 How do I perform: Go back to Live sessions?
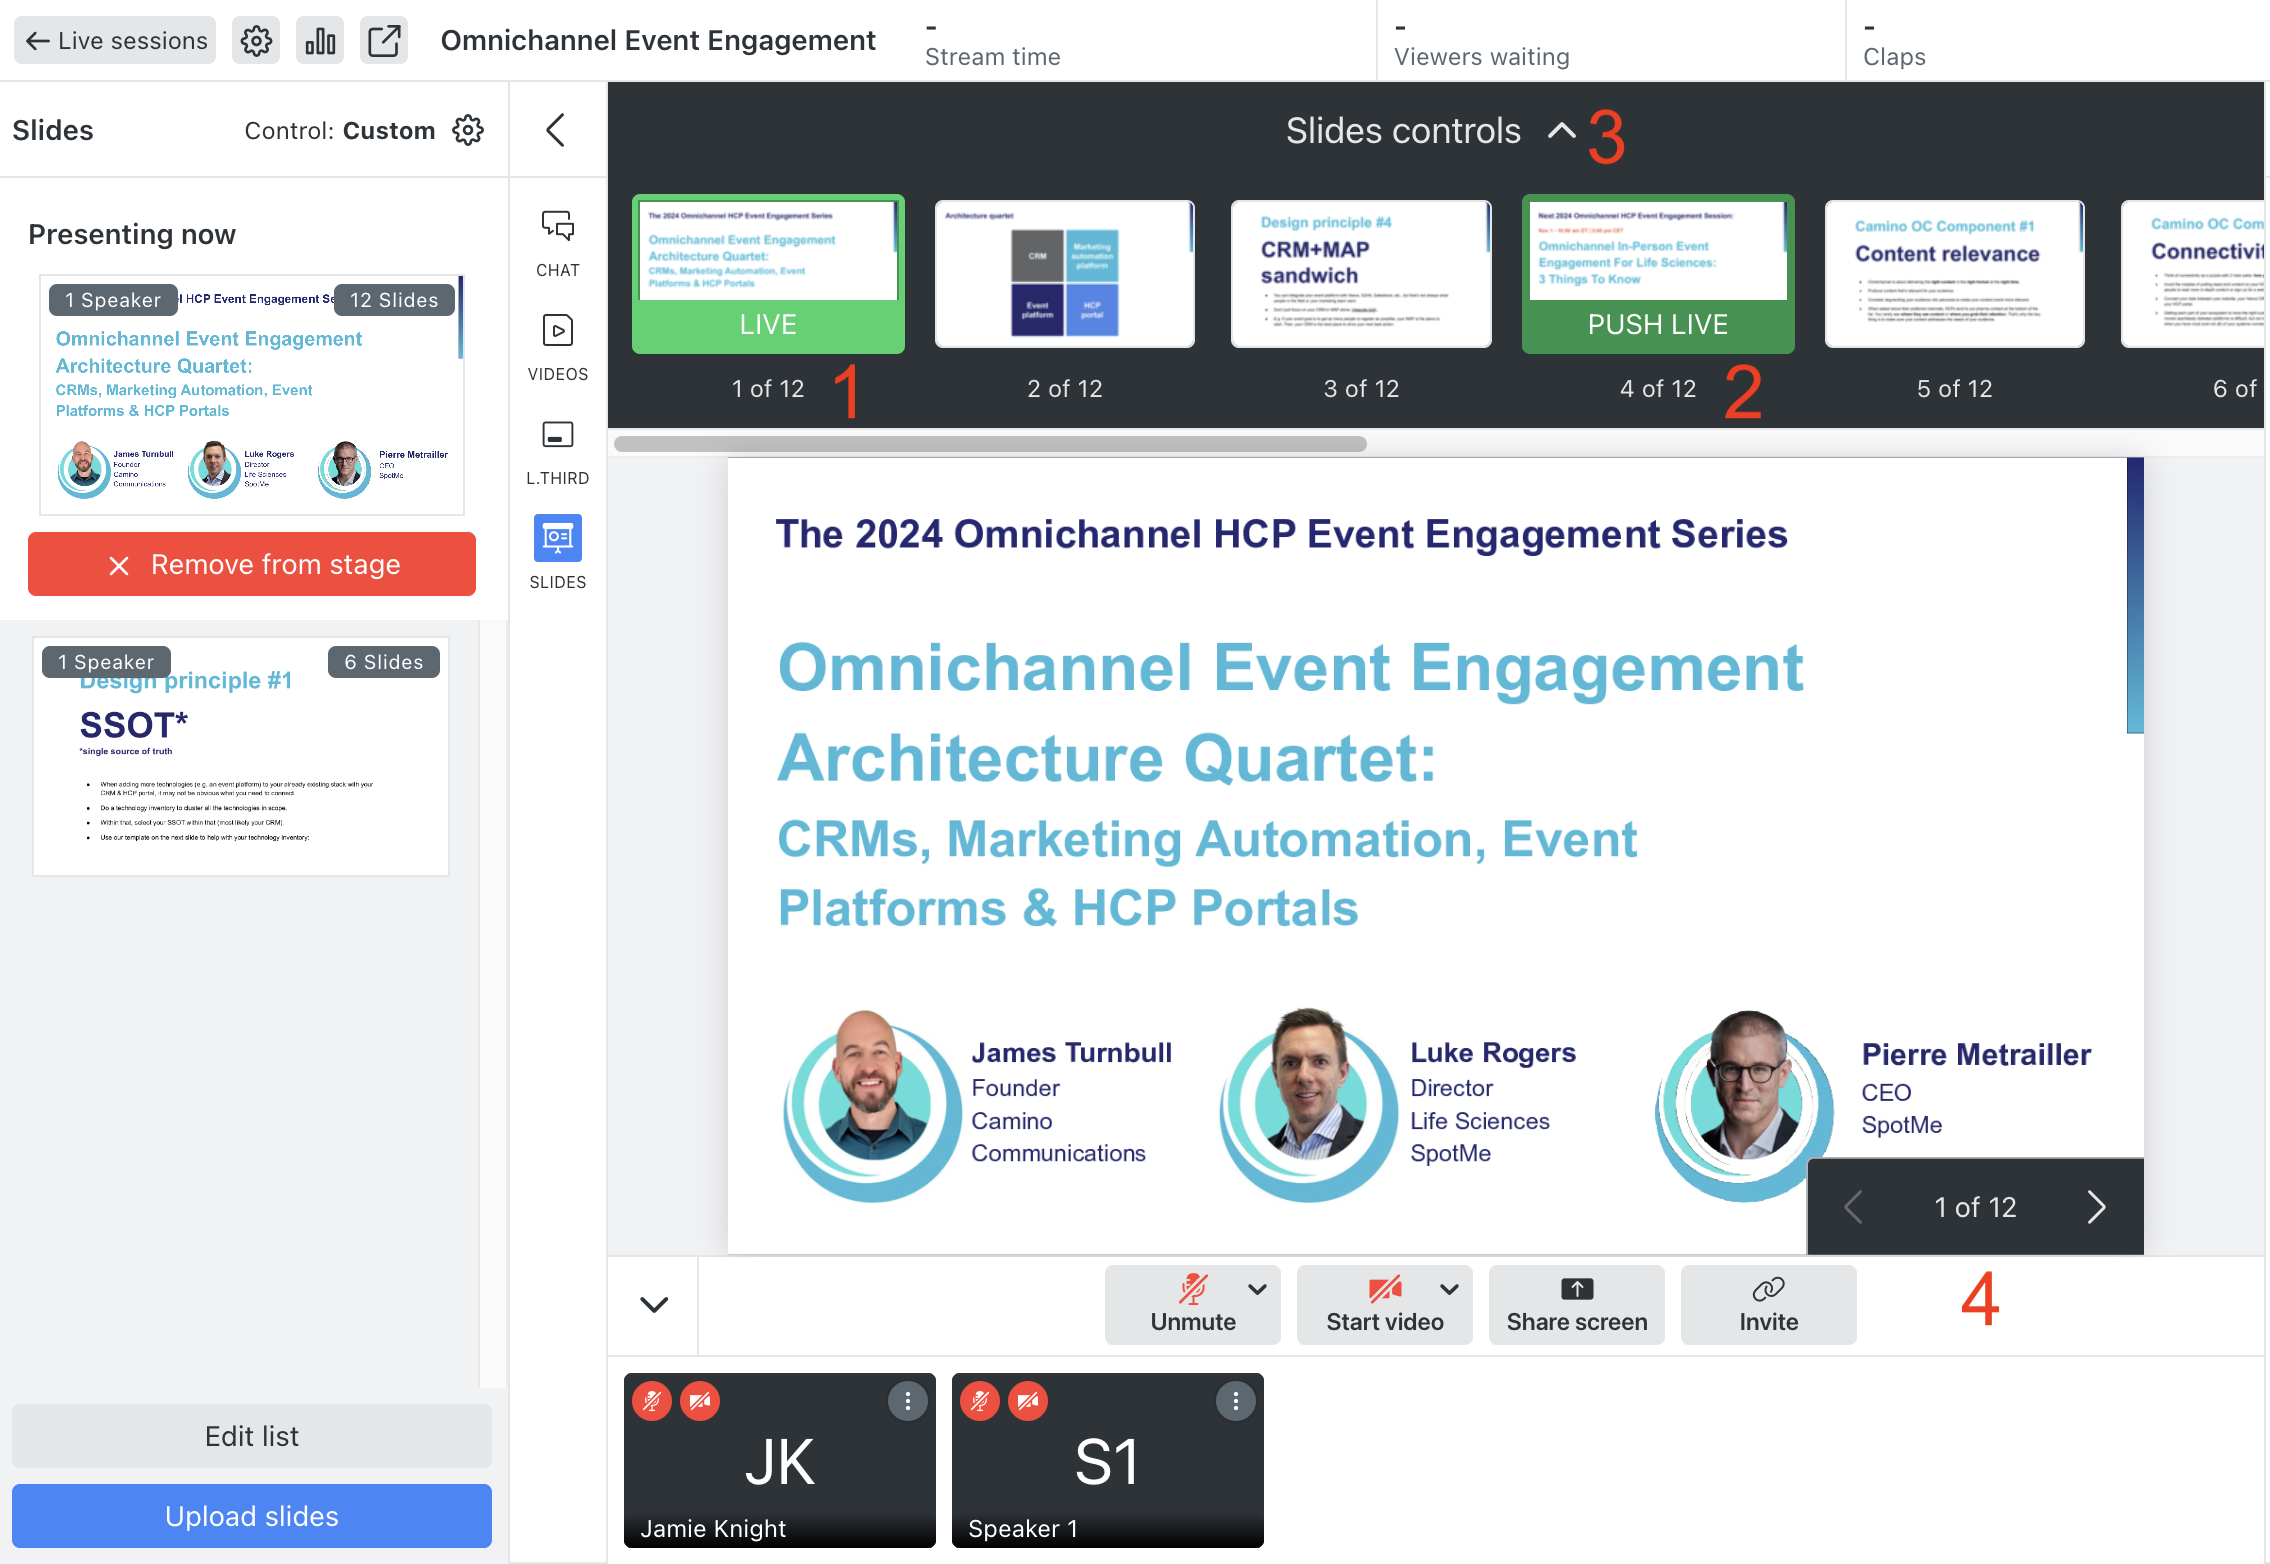tap(115, 40)
